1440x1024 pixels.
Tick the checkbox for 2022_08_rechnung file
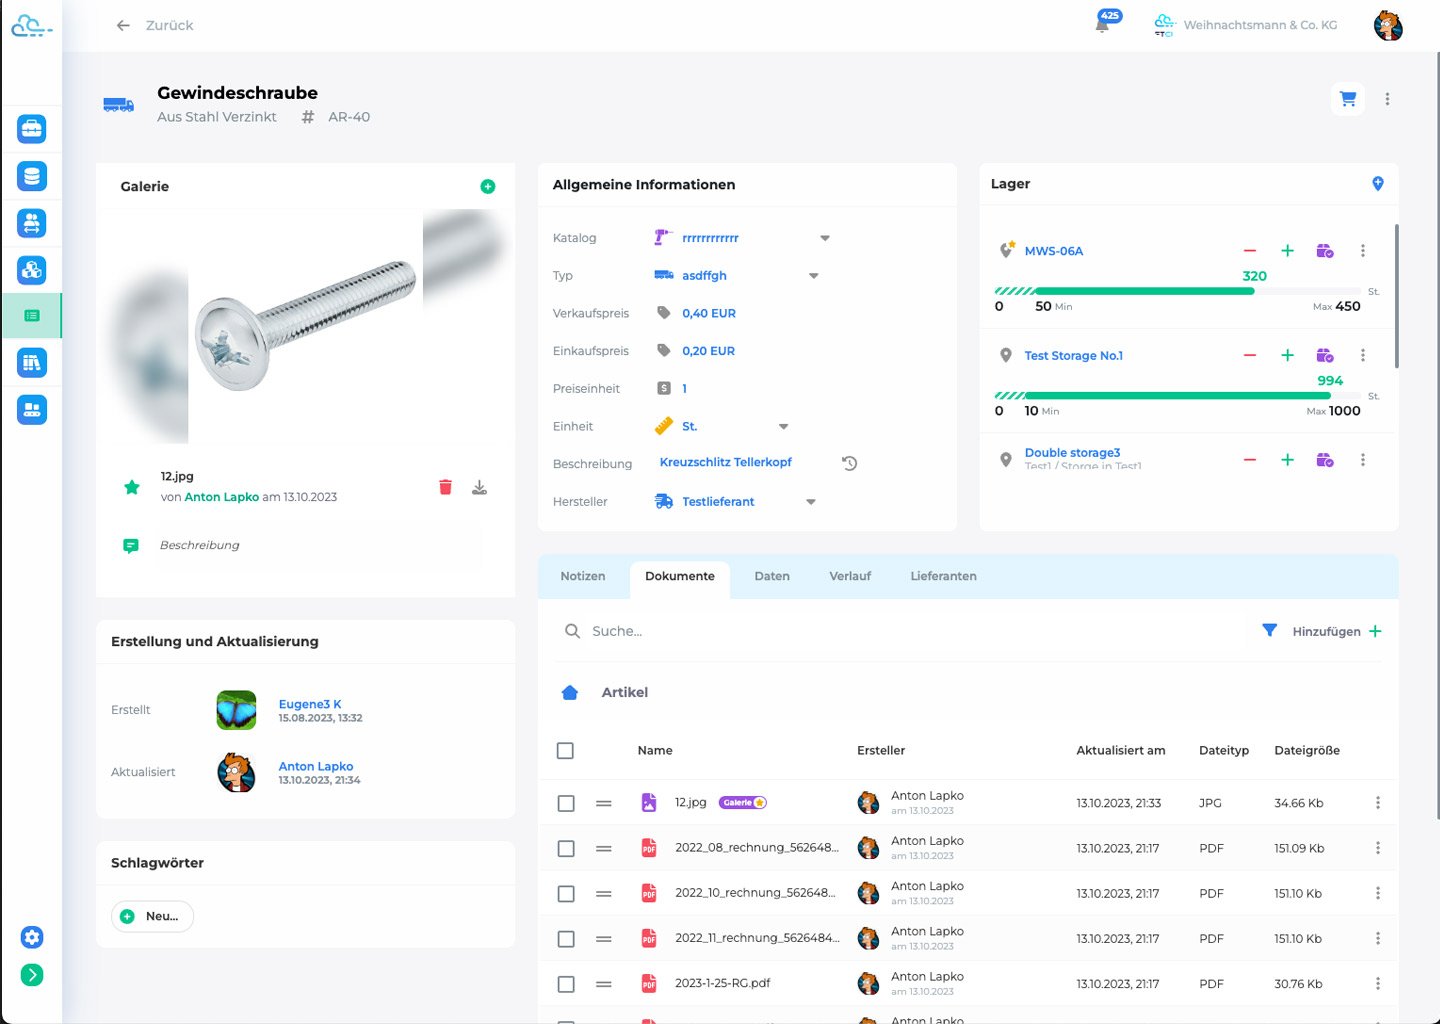[x=566, y=848]
